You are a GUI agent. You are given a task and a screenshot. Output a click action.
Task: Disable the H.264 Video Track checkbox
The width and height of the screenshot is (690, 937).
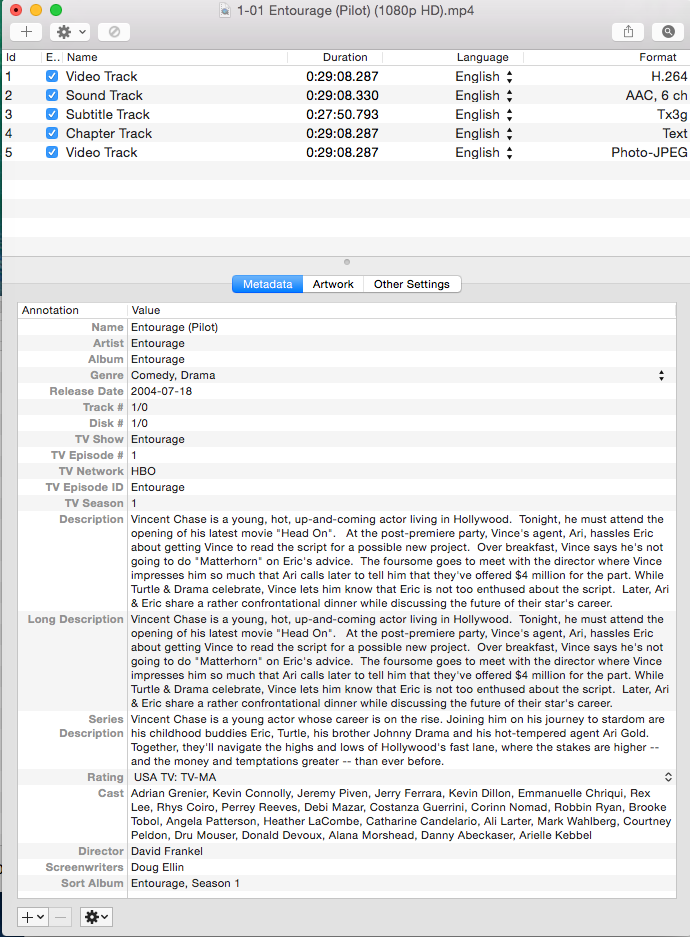[x=52, y=76]
